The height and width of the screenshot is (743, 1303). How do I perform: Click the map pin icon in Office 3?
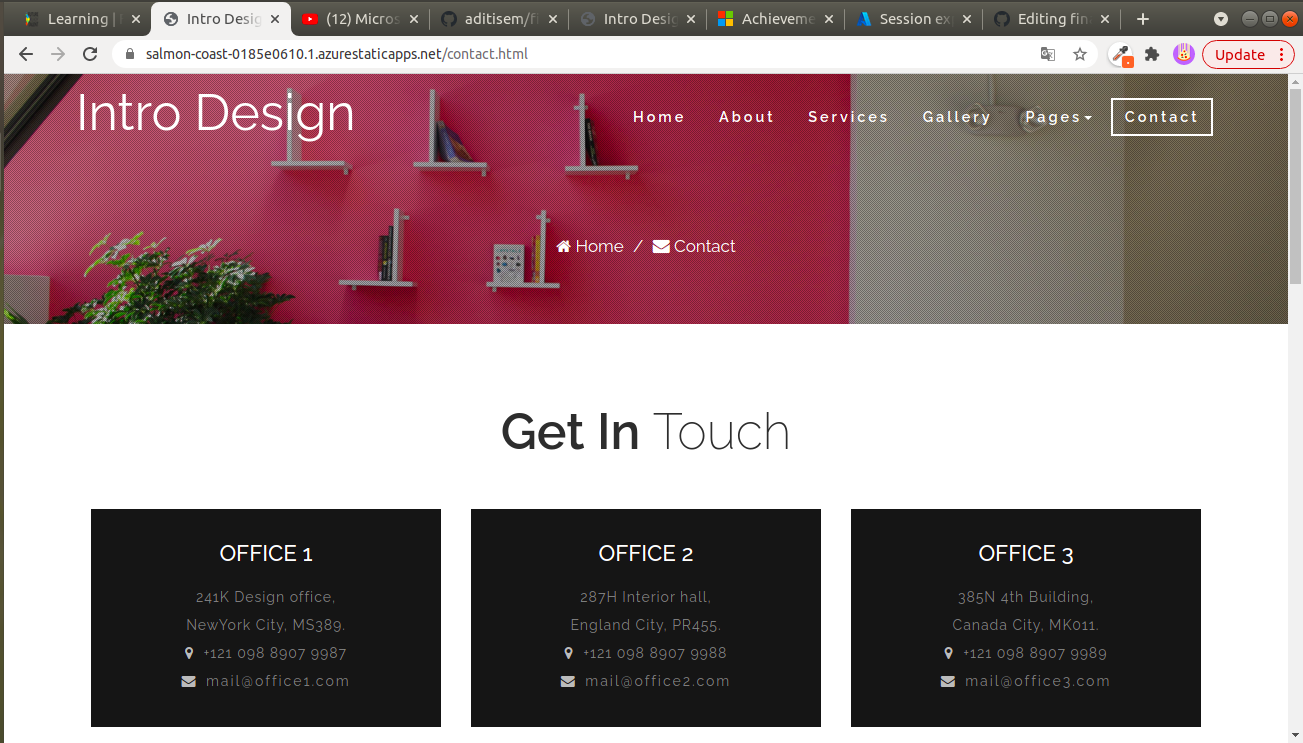949,653
